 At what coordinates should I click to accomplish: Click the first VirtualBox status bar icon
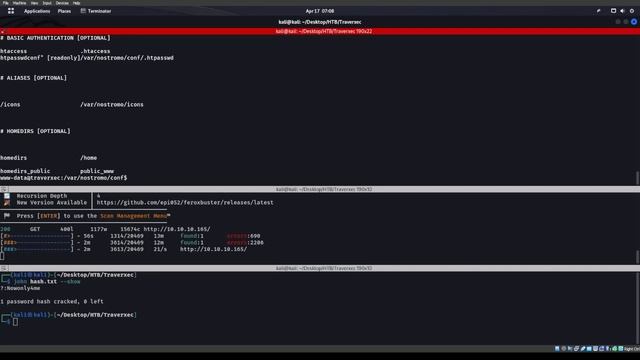[557, 349]
